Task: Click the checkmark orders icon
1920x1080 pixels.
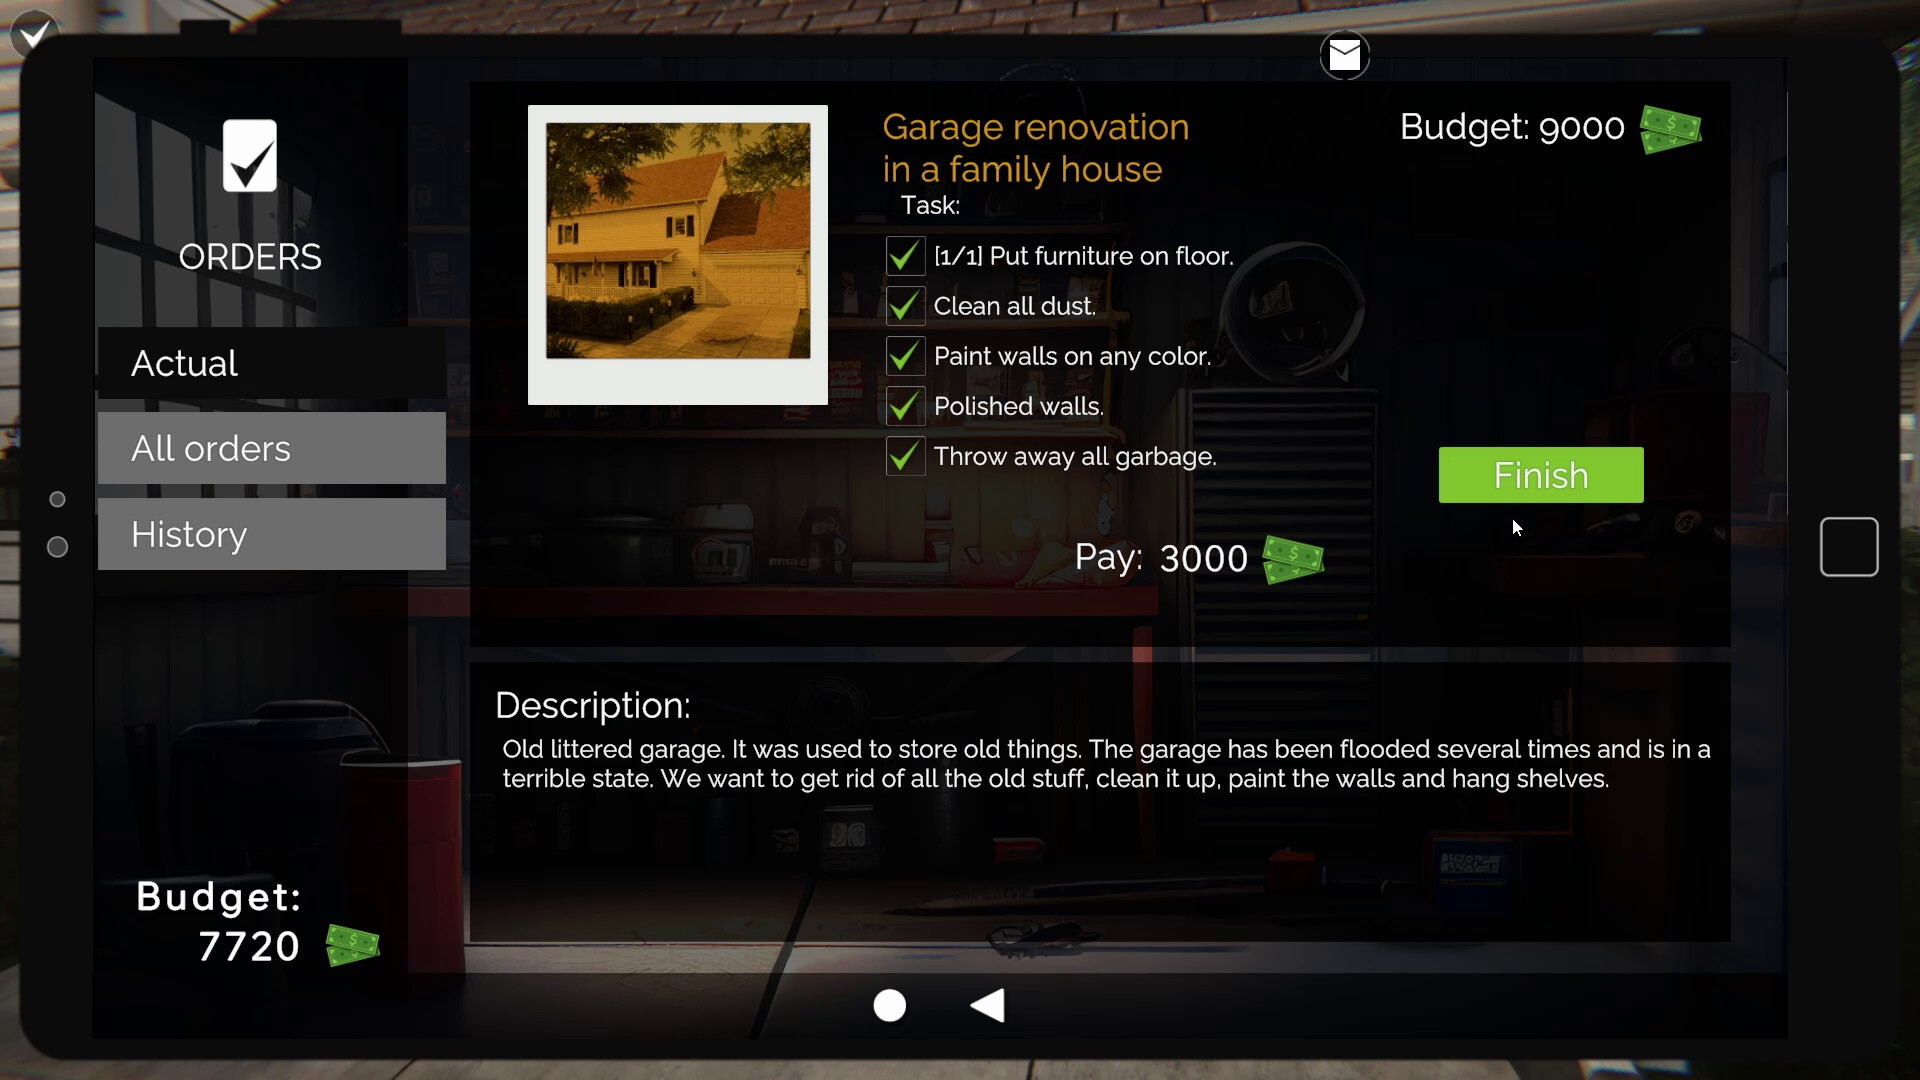Action: click(x=249, y=156)
